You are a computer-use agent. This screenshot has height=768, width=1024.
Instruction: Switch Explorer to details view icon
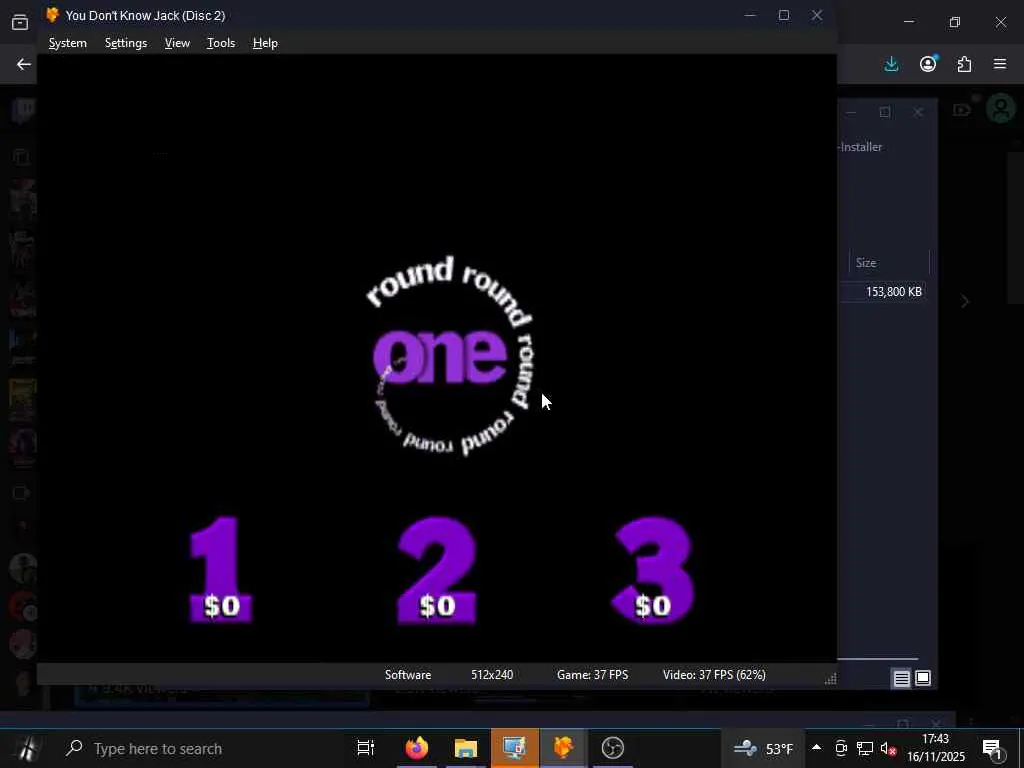[x=902, y=679]
